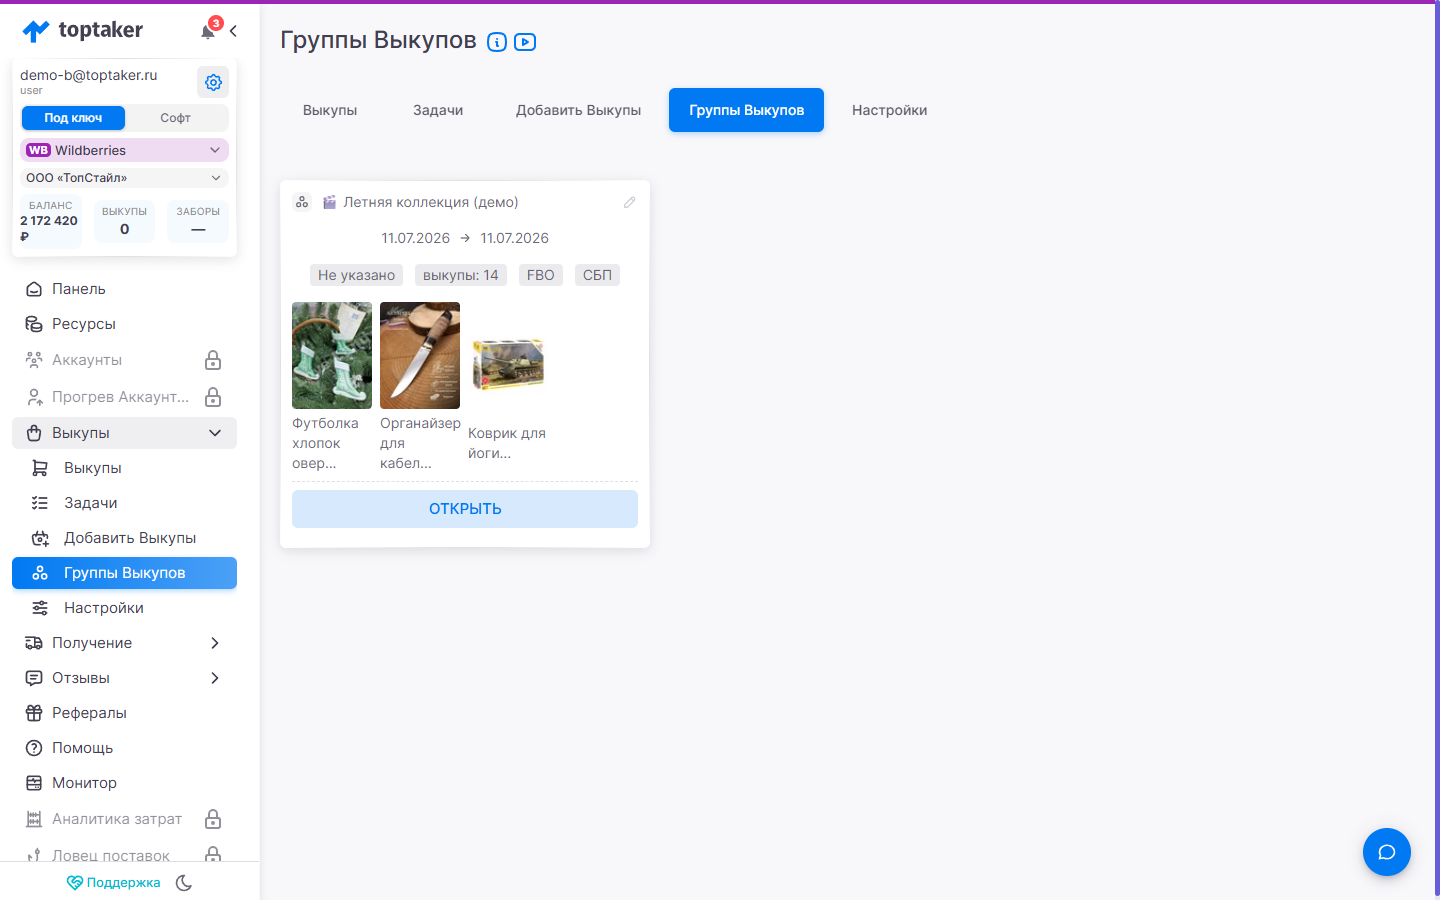1440x900 pixels.
Task: Select the Группы Выкупов tab
Action: 746,110
